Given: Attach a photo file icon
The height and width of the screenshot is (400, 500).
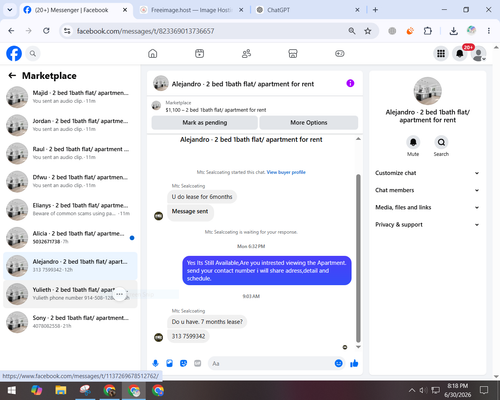Looking at the screenshot, I should click(x=169, y=363).
